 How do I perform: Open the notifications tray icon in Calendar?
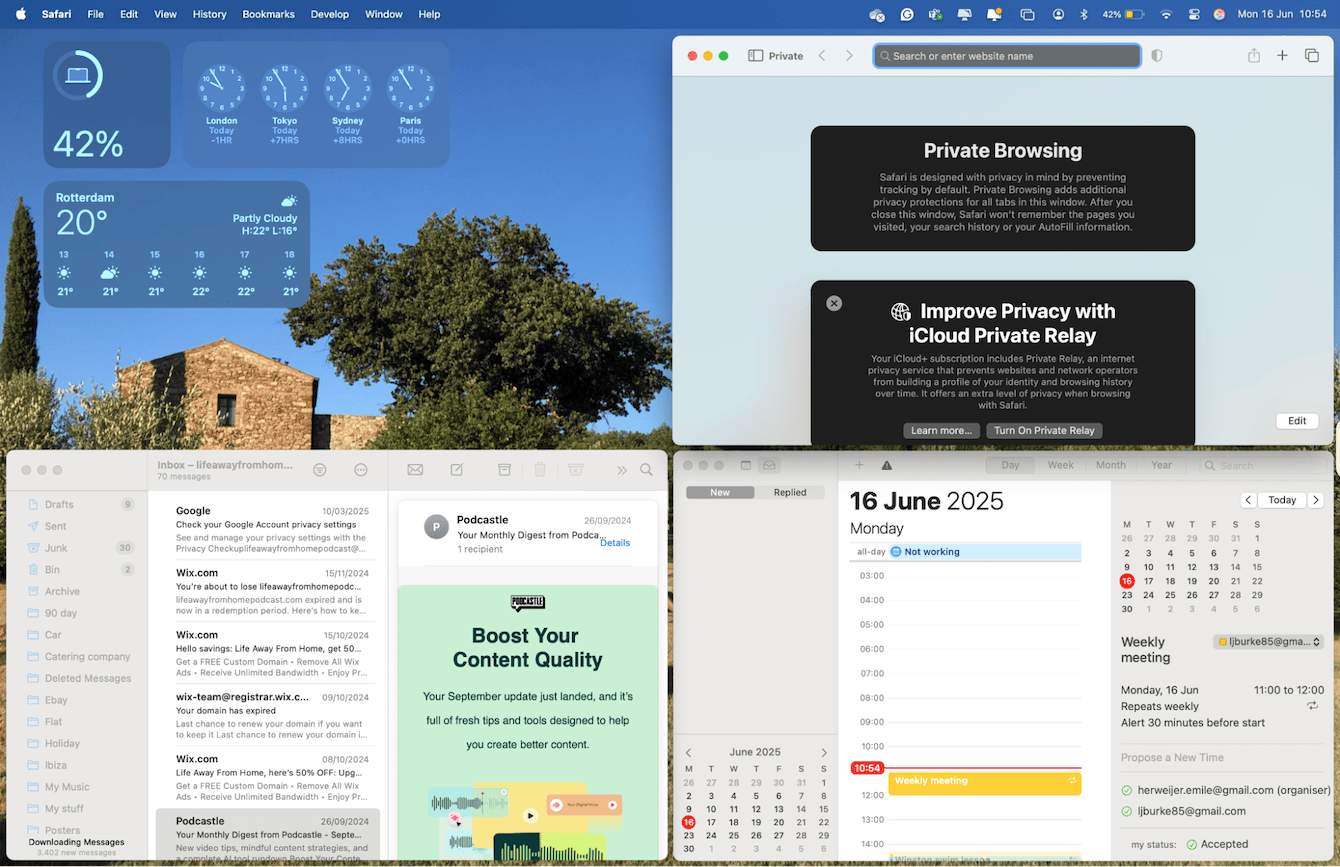pos(768,465)
